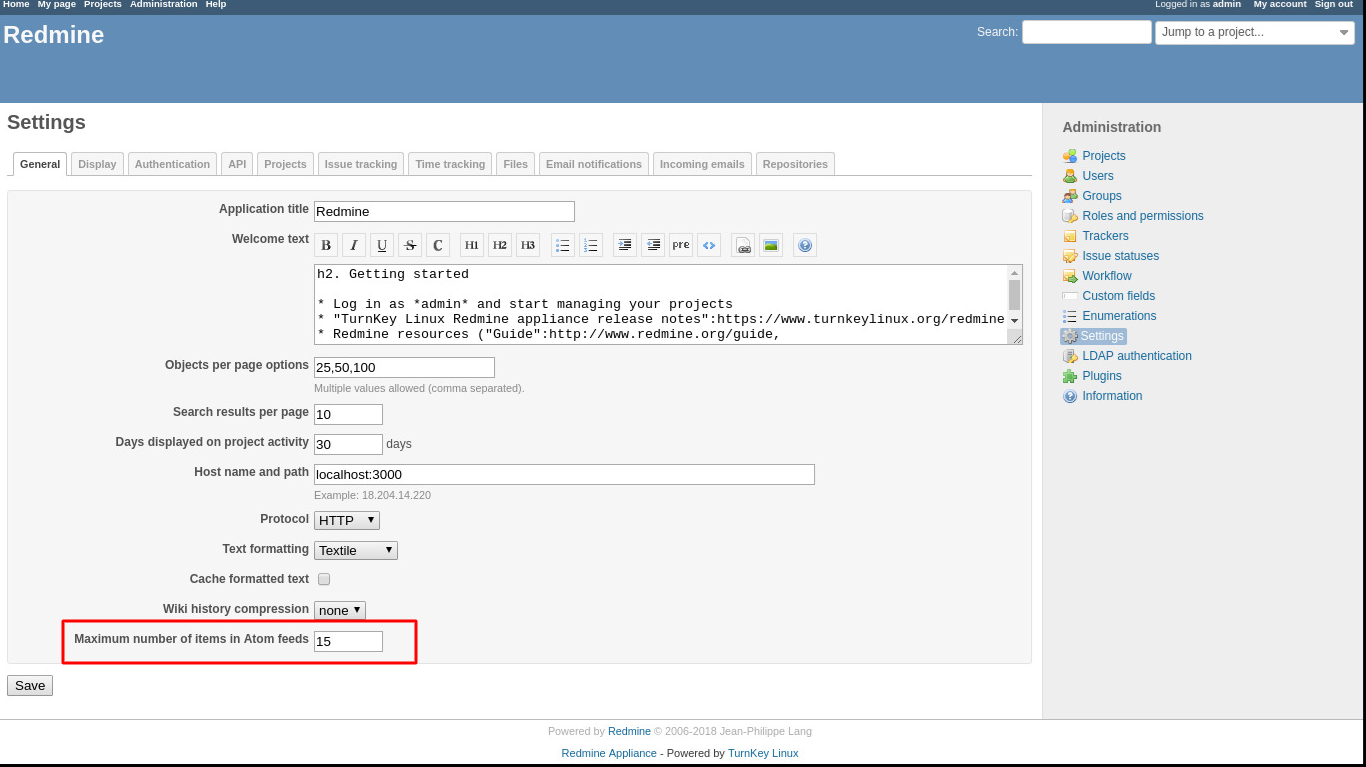
Task: Insert preformatted text with the pre icon
Action: (x=681, y=244)
